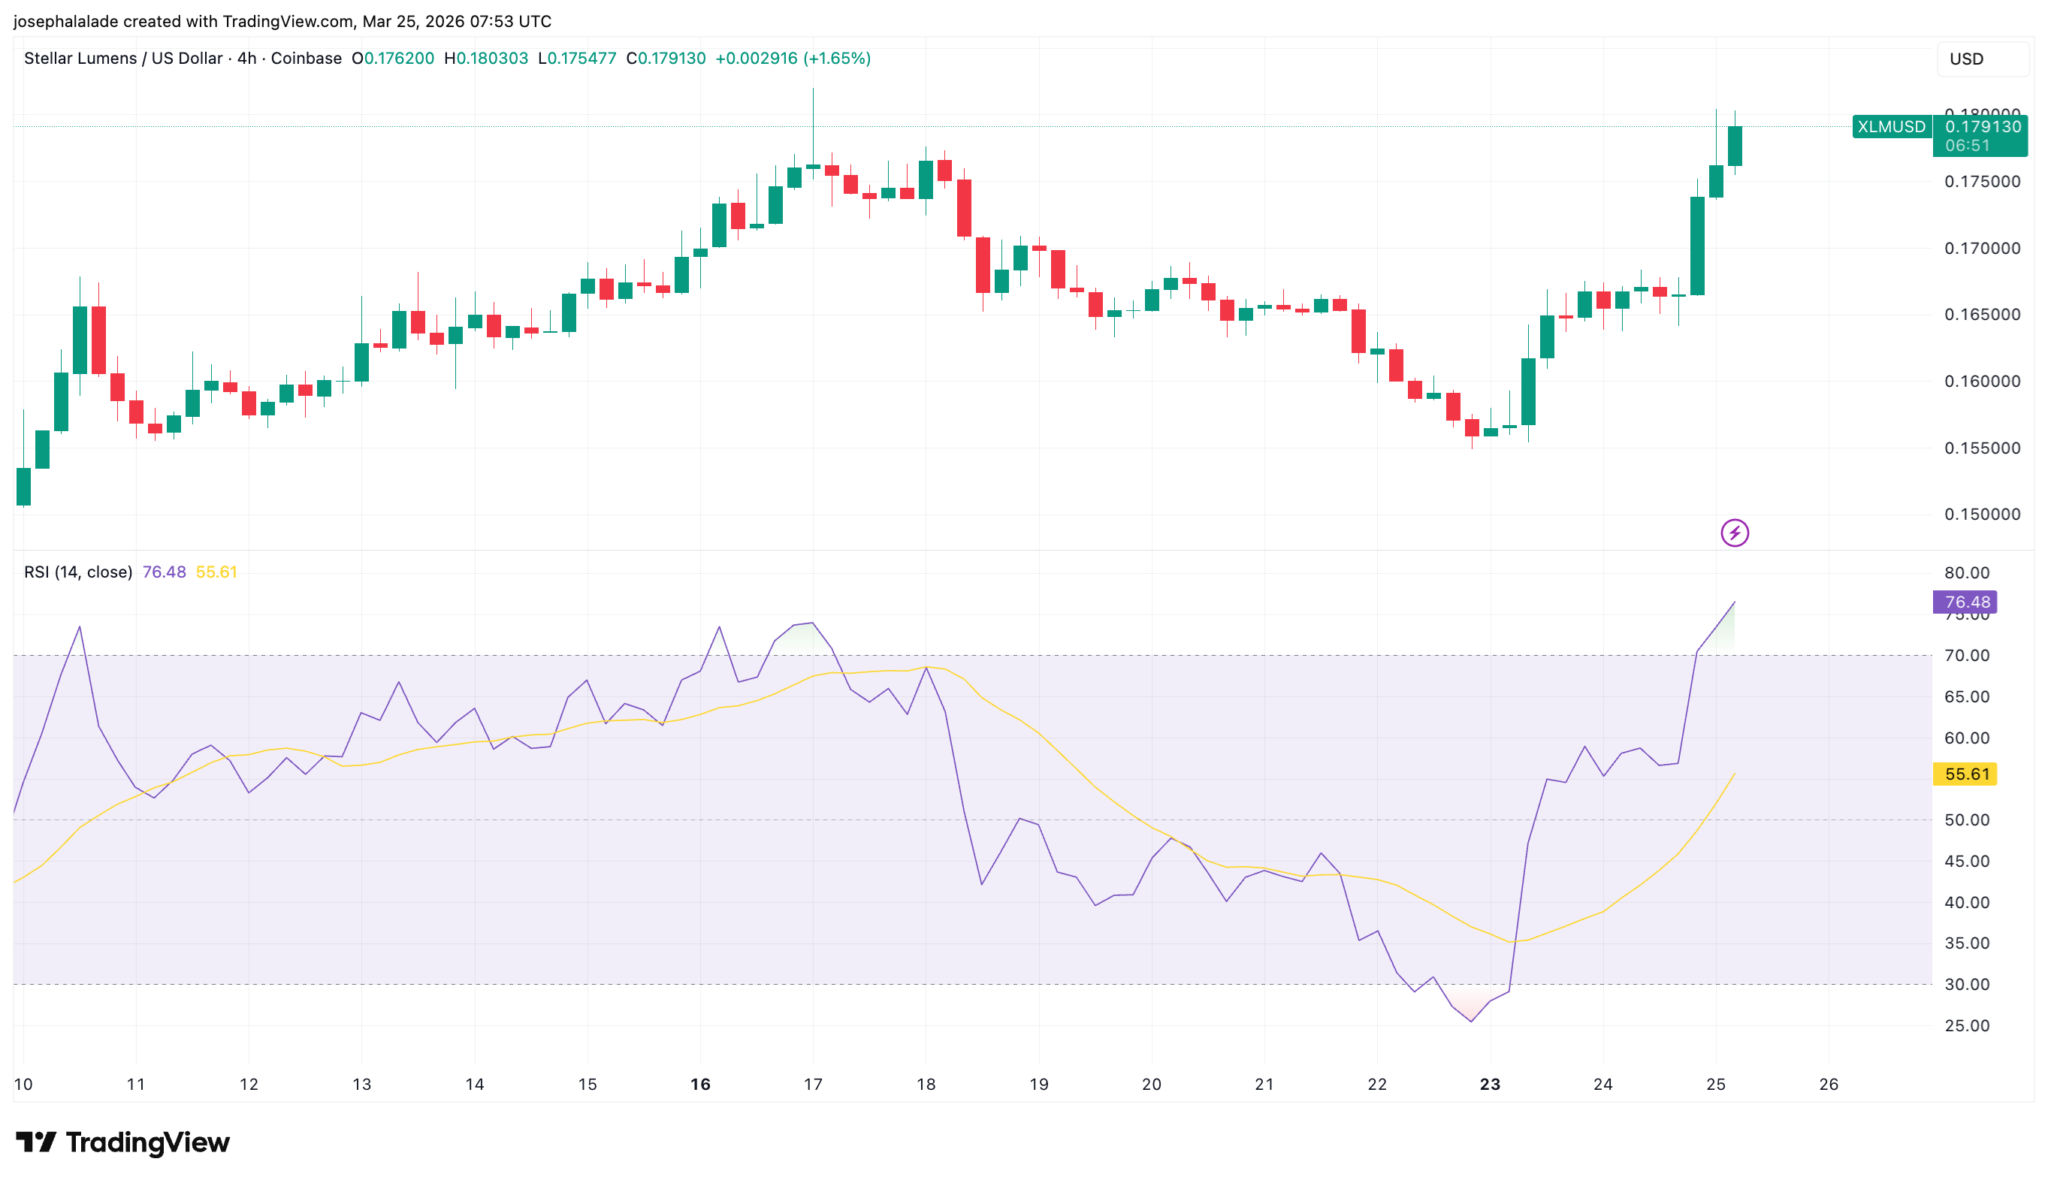Click the 0.150000 price axis label

(1981, 514)
